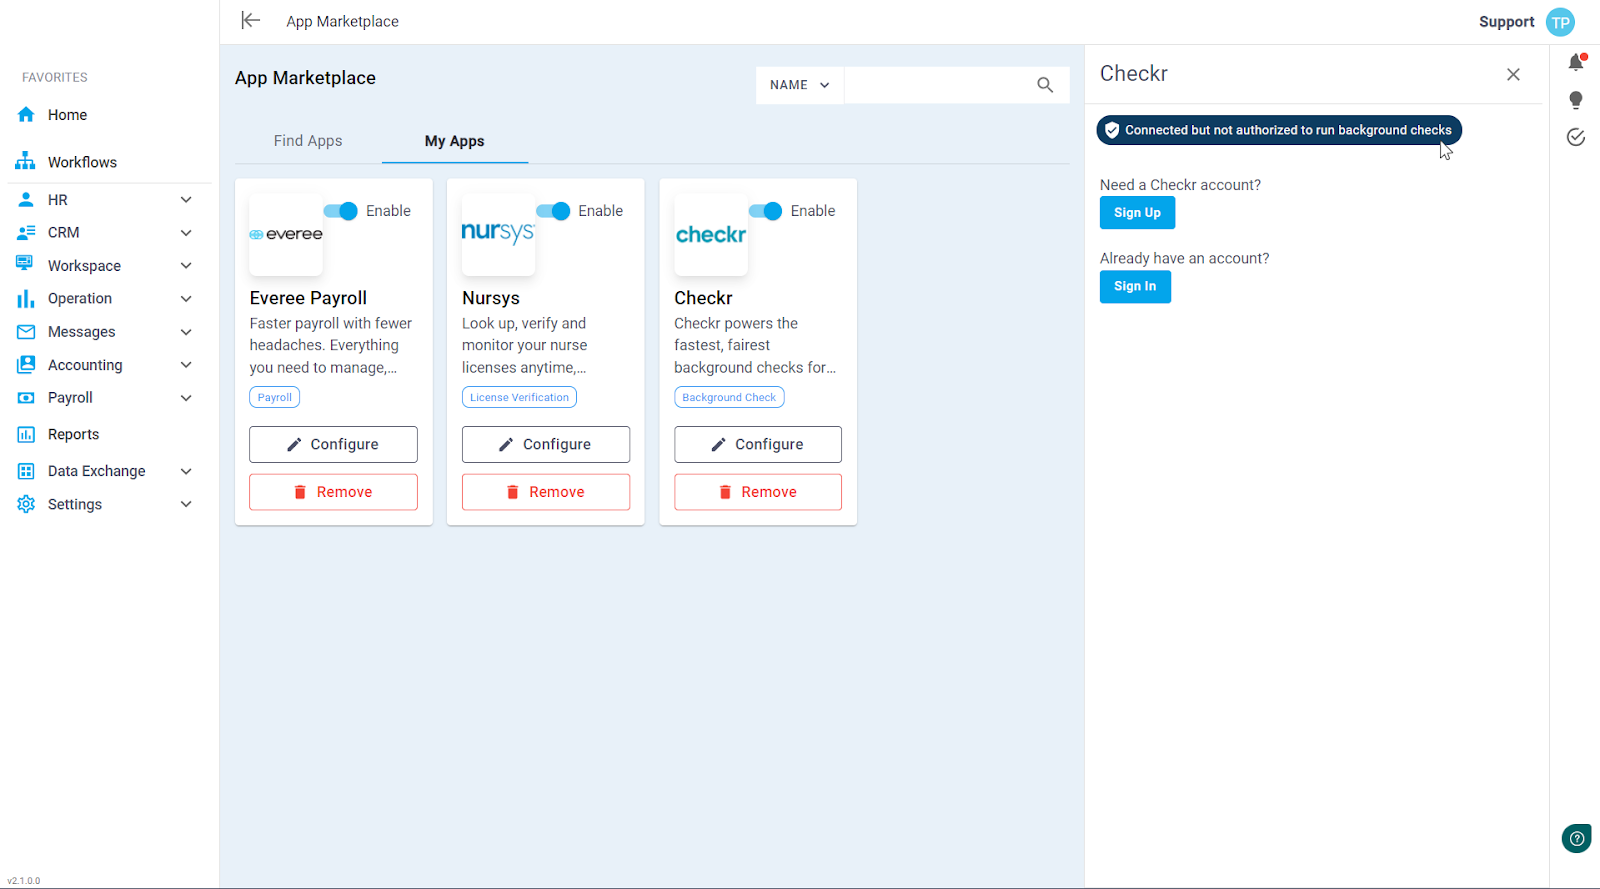Expand the Payroll menu chevron
The width and height of the screenshot is (1600, 889).
coord(186,398)
